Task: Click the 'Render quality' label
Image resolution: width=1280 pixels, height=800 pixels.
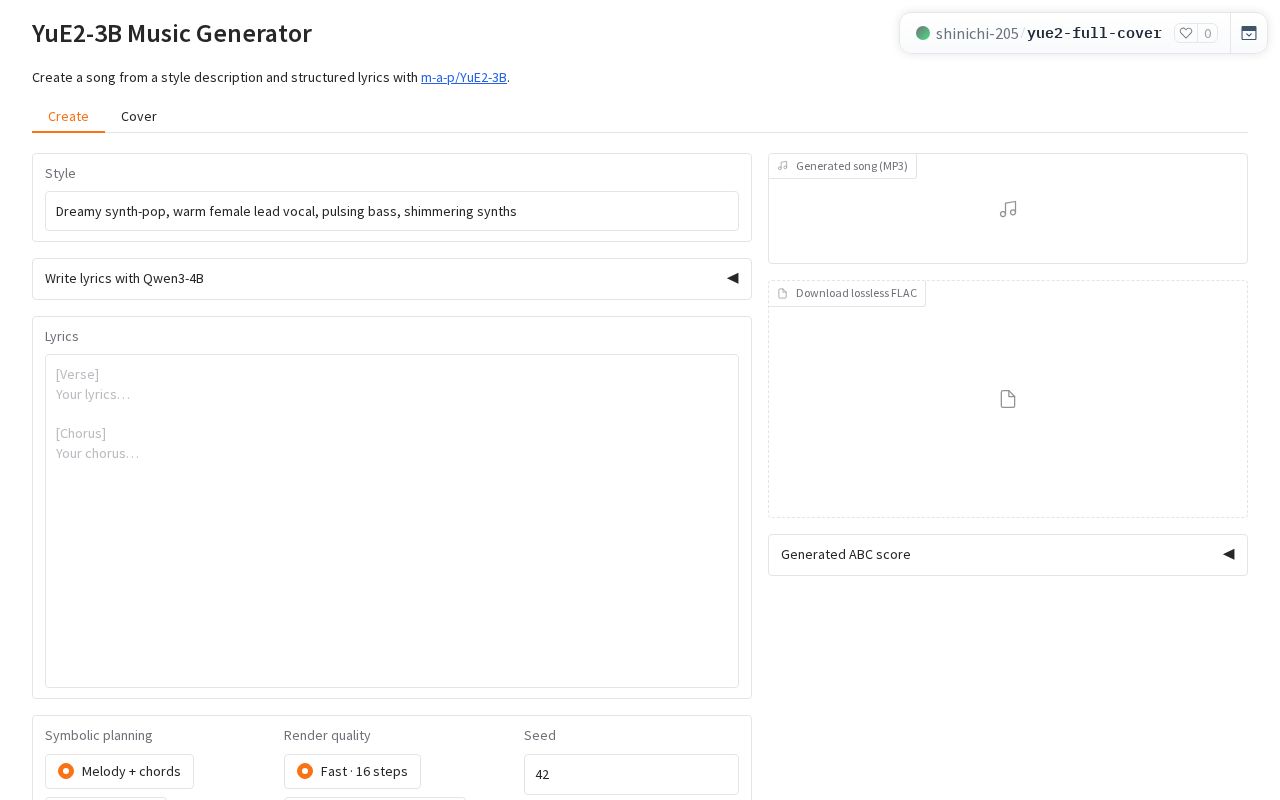Action: (327, 735)
